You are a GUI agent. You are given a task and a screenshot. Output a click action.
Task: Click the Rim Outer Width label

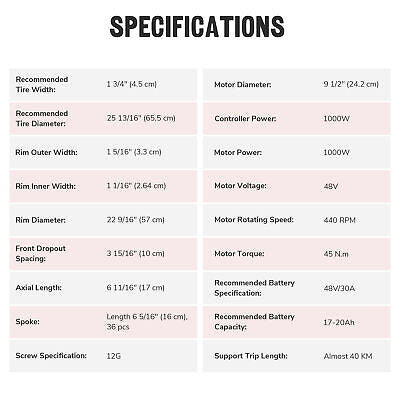[x=46, y=152]
